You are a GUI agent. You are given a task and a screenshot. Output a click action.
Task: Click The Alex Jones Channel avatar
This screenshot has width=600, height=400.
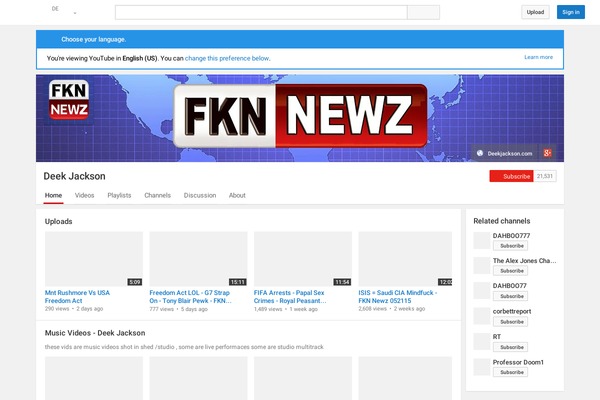(x=481, y=266)
